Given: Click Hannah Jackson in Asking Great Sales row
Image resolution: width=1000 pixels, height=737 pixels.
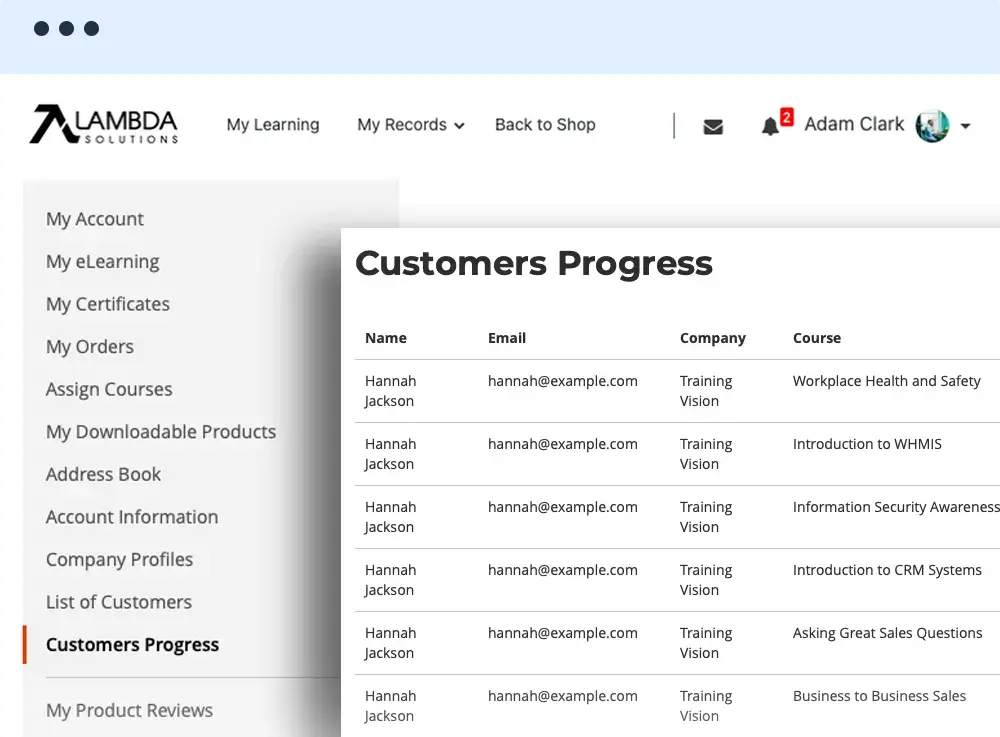Looking at the screenshot, I should point(390,643).
